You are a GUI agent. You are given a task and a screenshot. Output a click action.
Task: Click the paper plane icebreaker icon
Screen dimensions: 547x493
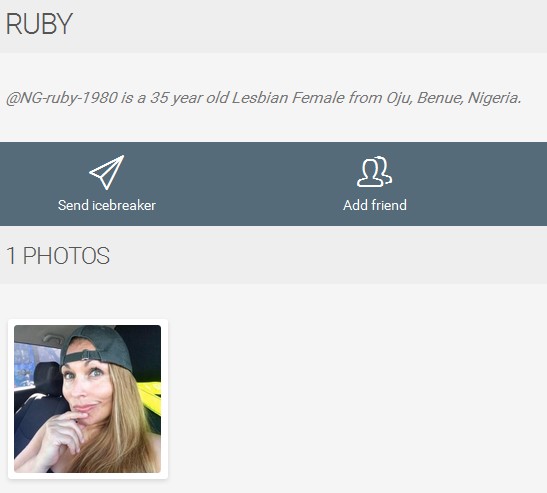[x=107, y=172]
